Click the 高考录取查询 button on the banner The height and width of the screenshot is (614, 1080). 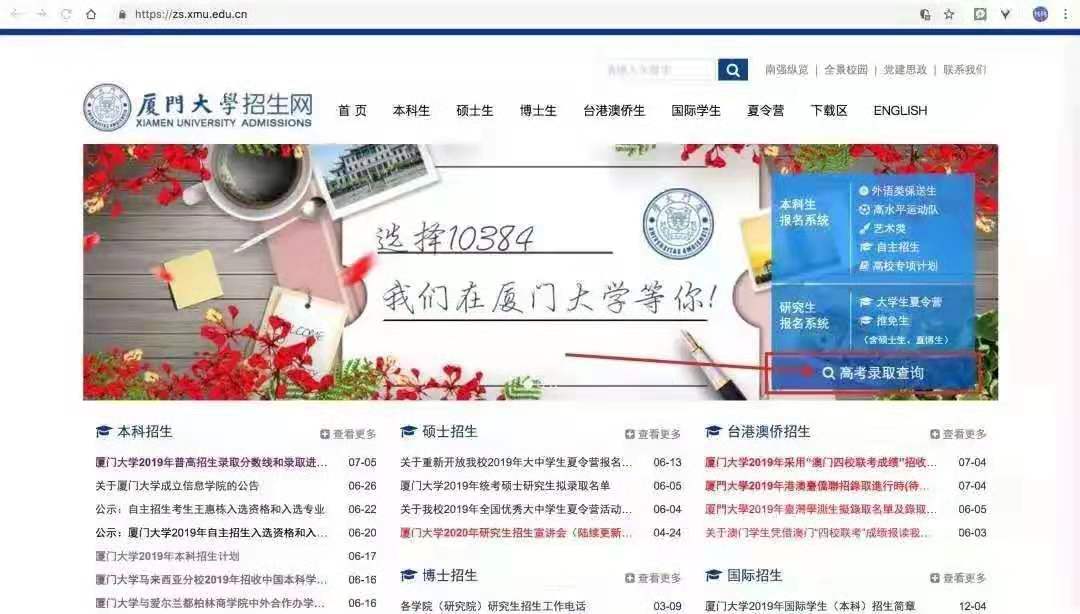tap(871, 373)
